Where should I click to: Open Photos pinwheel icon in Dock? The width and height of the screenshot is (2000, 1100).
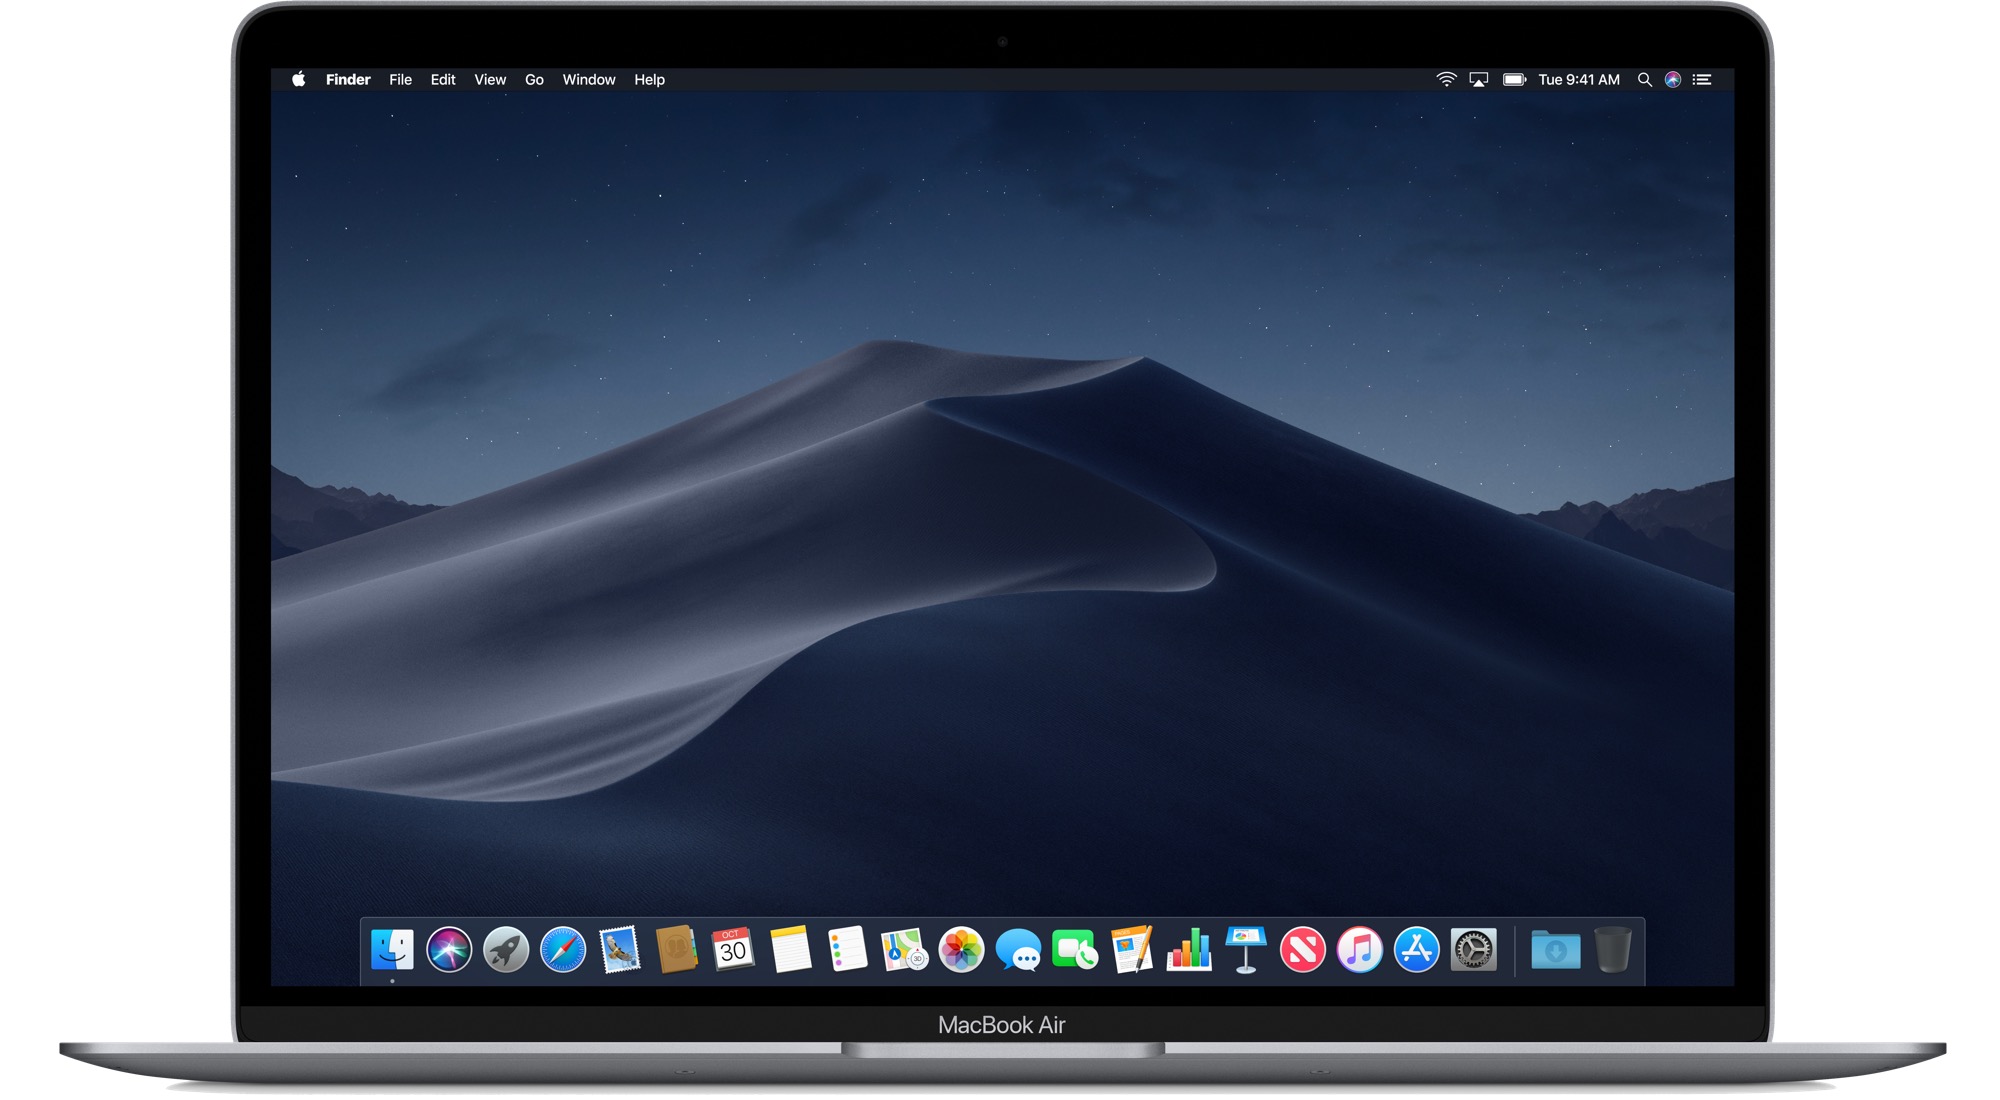961,949
